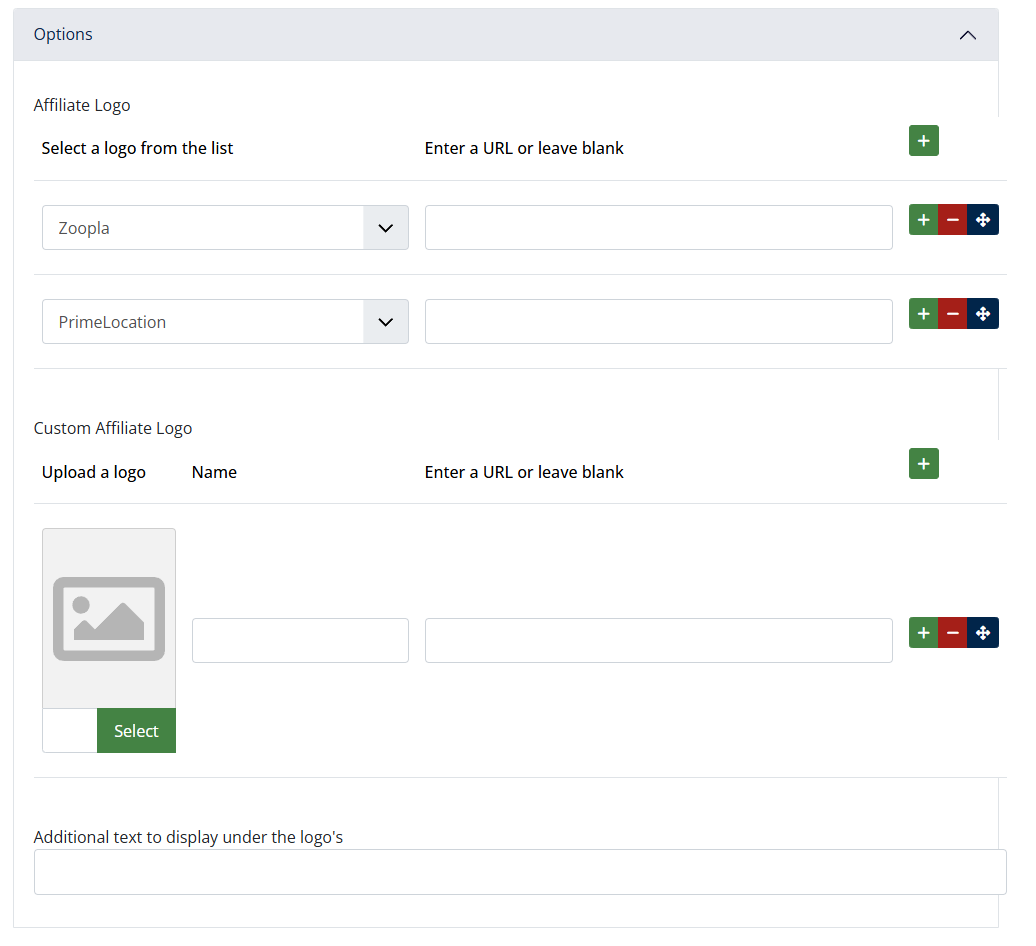The image size is (1036, 946).
Task: Focus the URL field in the Zoopla row
Action: pyautogui.click(x=658, y=228)
